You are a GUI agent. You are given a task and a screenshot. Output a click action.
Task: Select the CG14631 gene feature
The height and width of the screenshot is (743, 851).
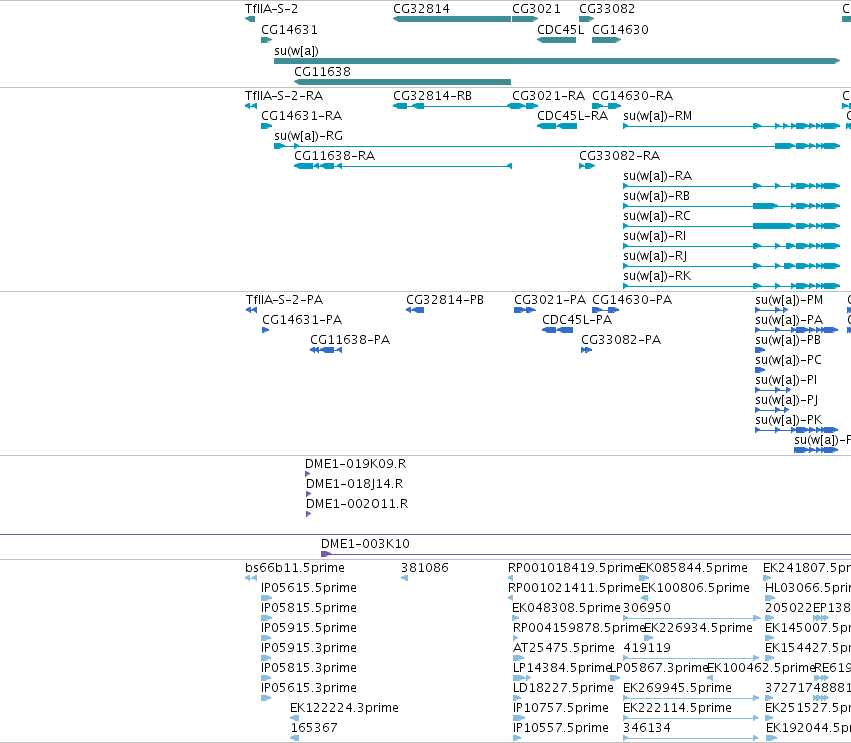coord(266,40)
